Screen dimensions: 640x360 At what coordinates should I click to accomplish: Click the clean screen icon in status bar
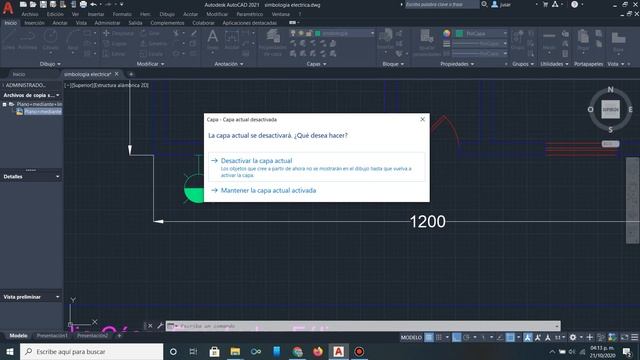click(x=624, y=337)
